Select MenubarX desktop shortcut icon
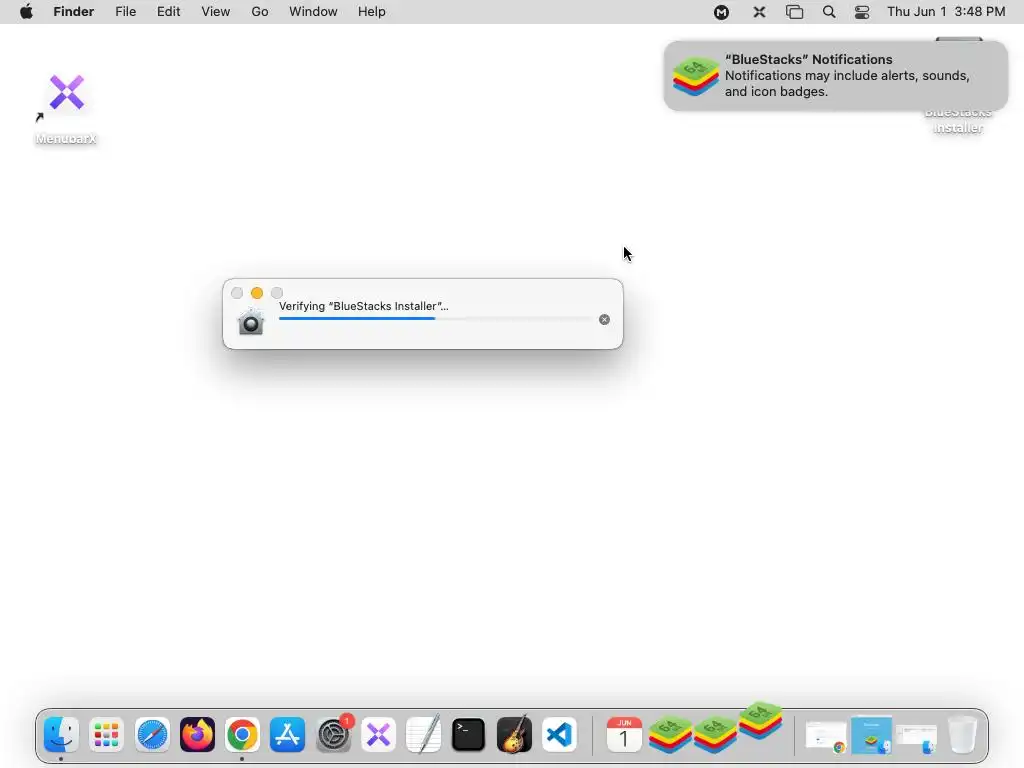 tap(67, 93)
